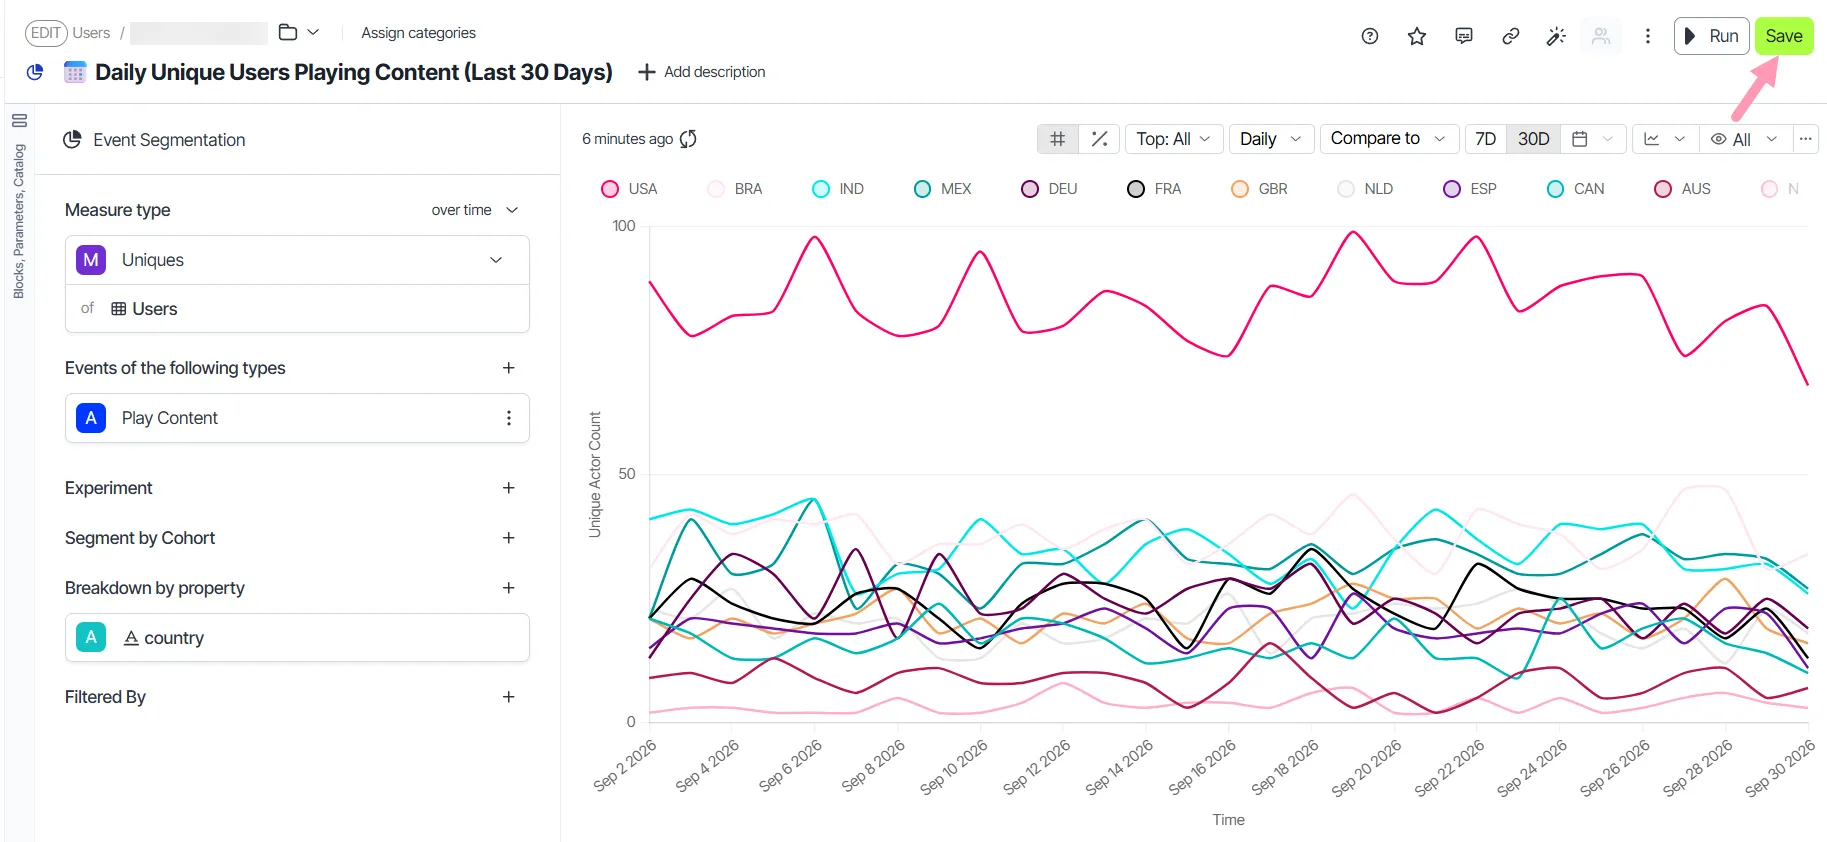Screen dimensions: 1827x842
Task: Open the over time measure type dropdown
Action: click(475, 210)
